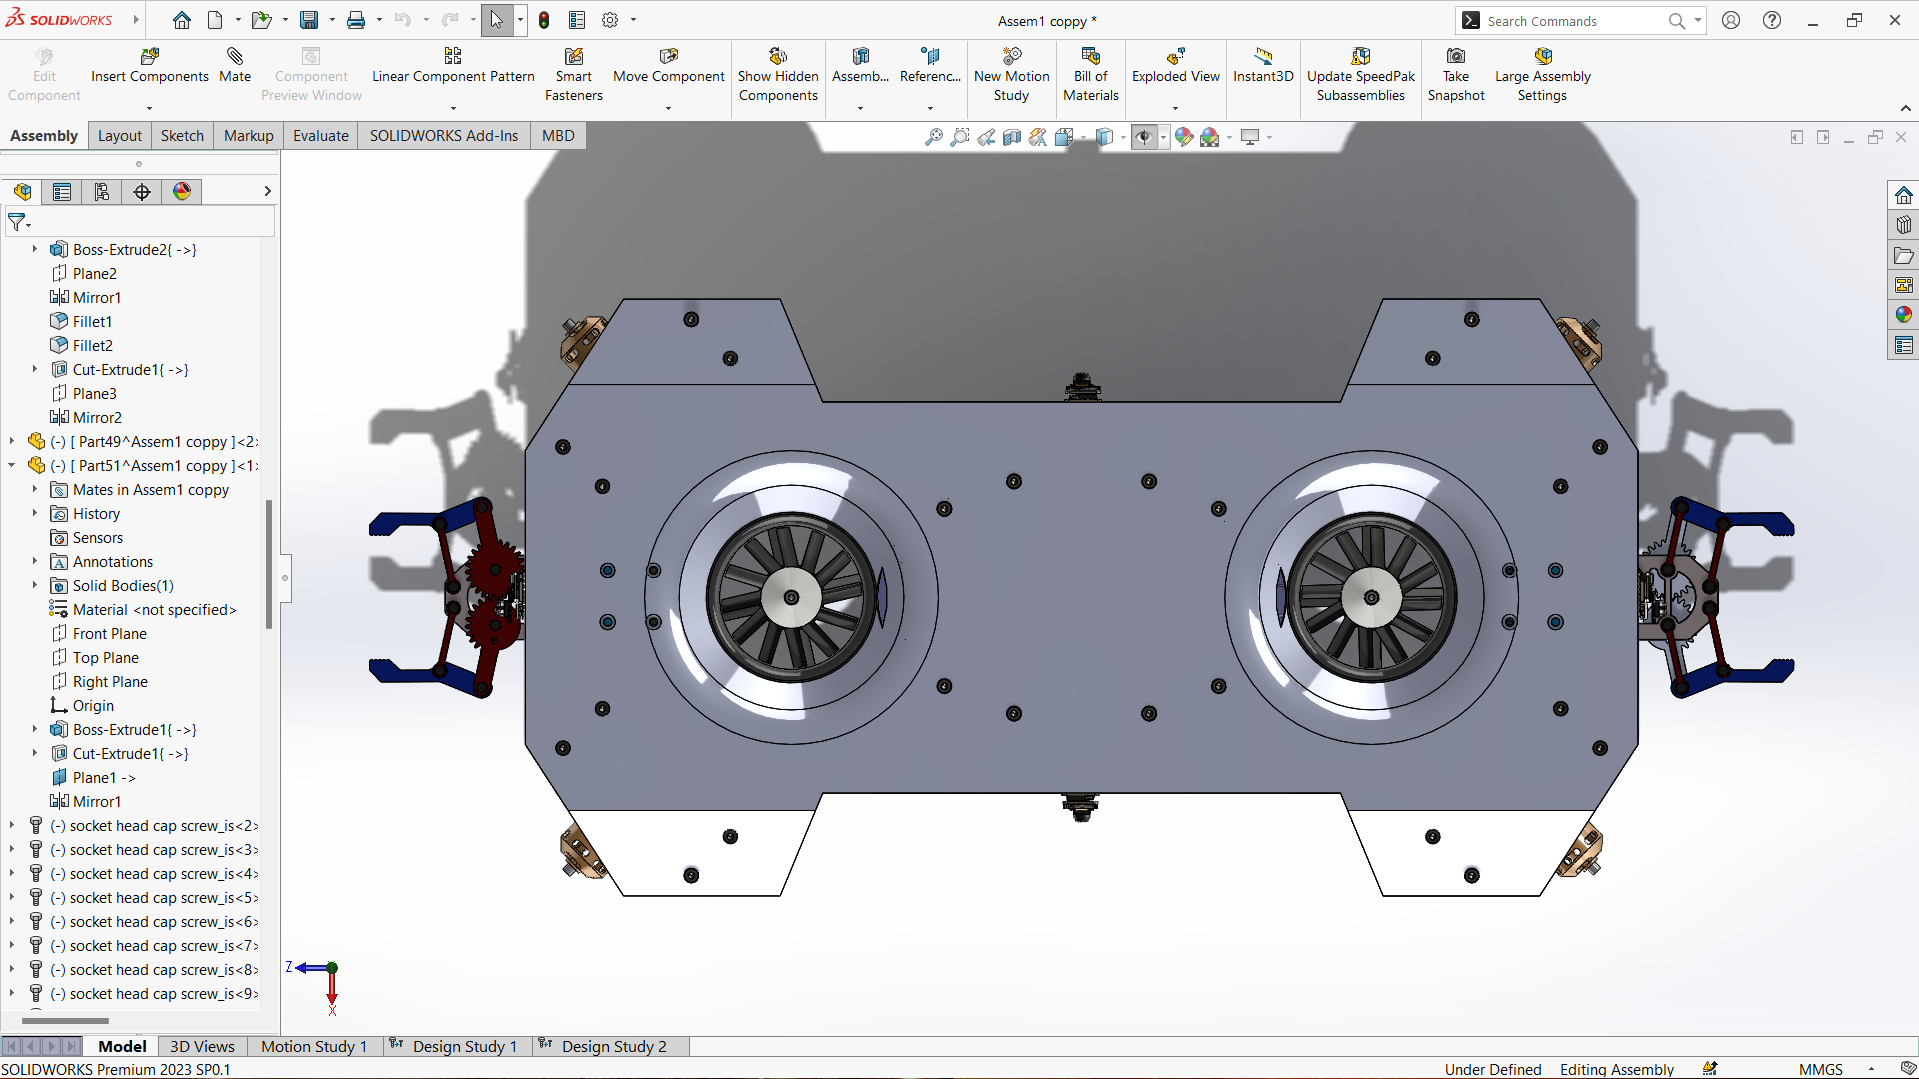The image size is (1919, 1079).
Task: Toggle Show Hidden Components
Action: pyautogui.click(x=778, y=57)
